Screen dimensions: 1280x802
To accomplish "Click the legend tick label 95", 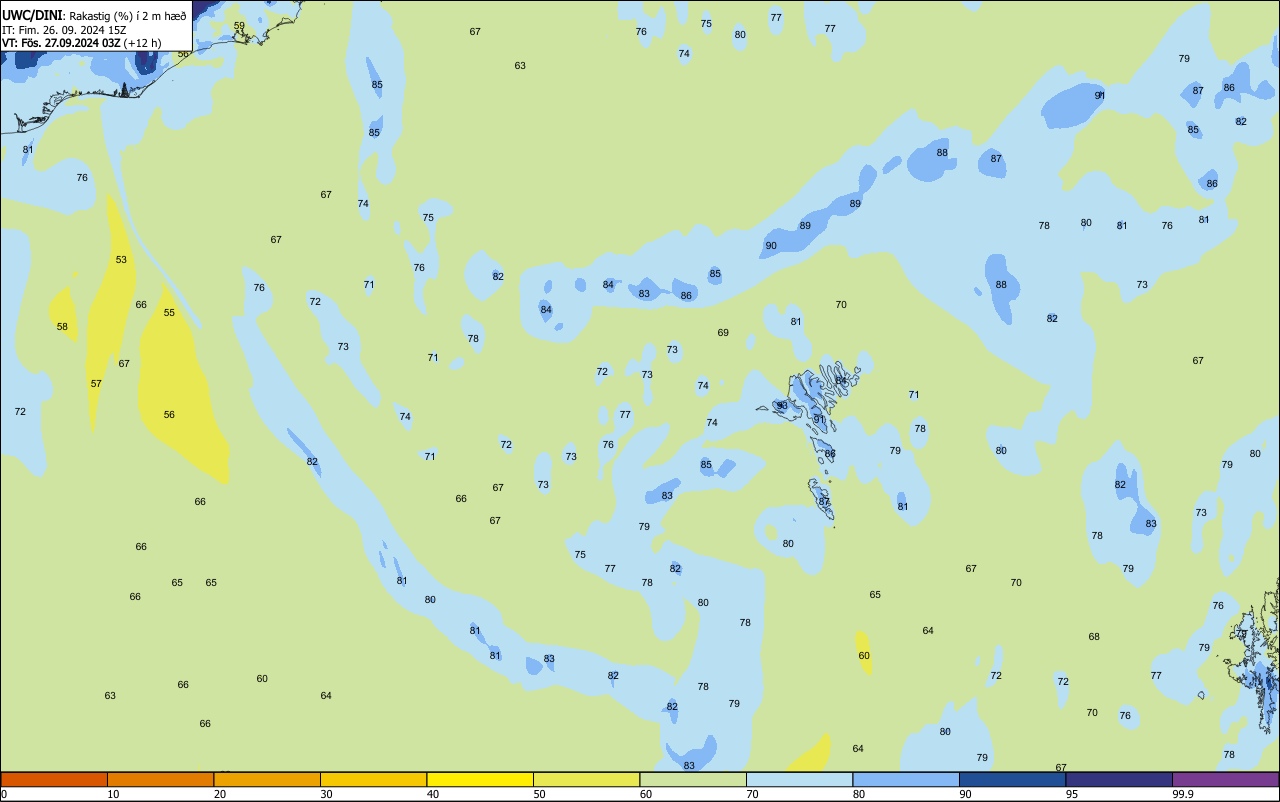I will pos(1072,794).
